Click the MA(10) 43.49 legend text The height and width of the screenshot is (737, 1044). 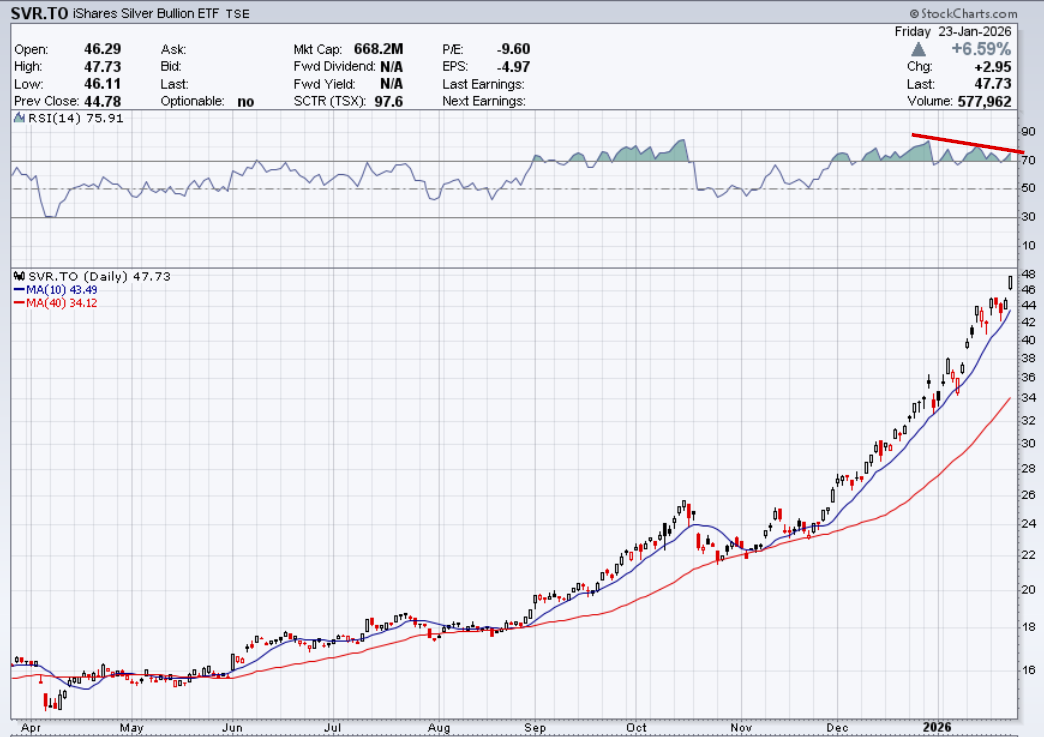[x=61, y=290]
